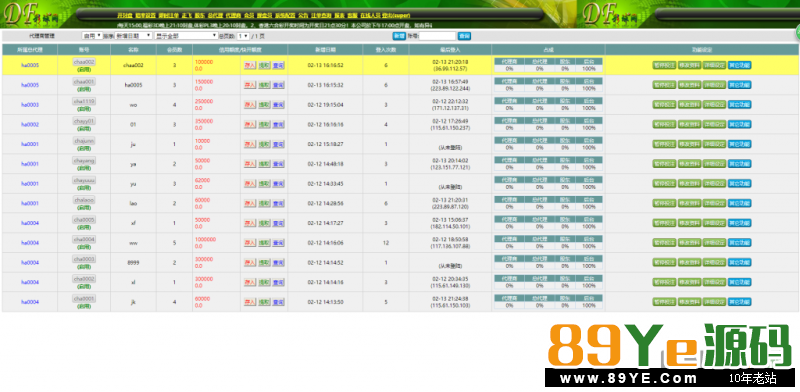Click 存入 button in the chaa002 row
Image resolution: width=800 pixels, height=392 pixels.
coord(249,65)
